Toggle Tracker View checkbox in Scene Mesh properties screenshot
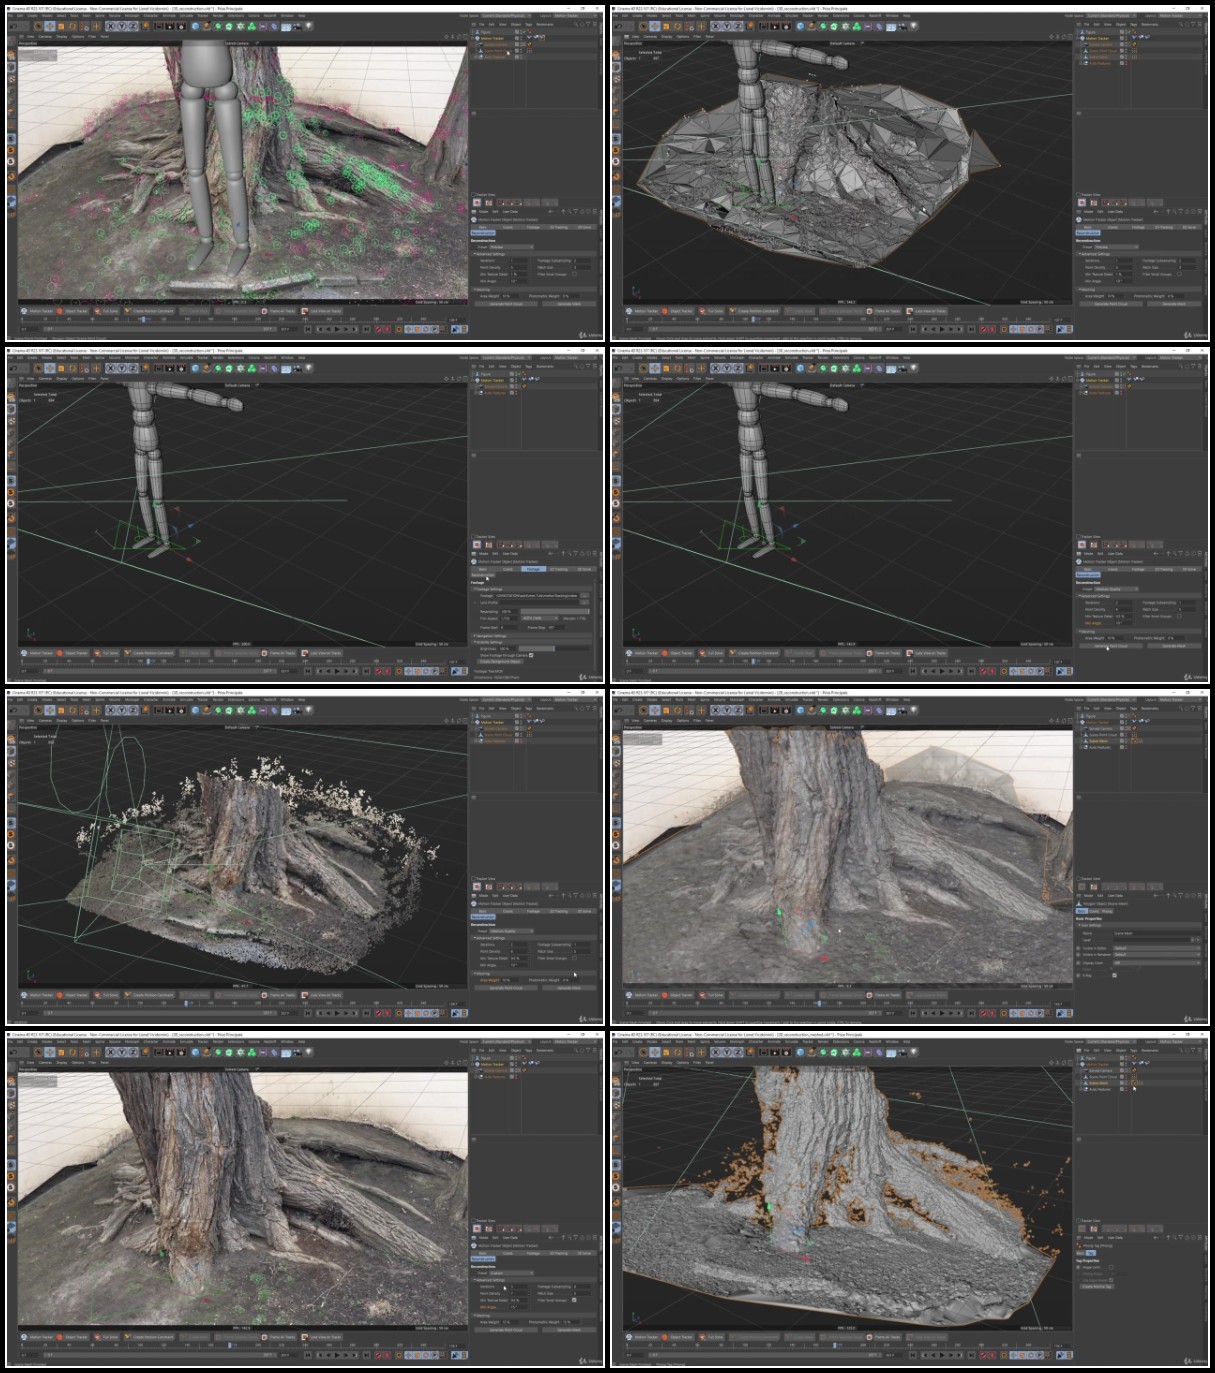Screen dimensions: 1215x1373 (1078, 879)
